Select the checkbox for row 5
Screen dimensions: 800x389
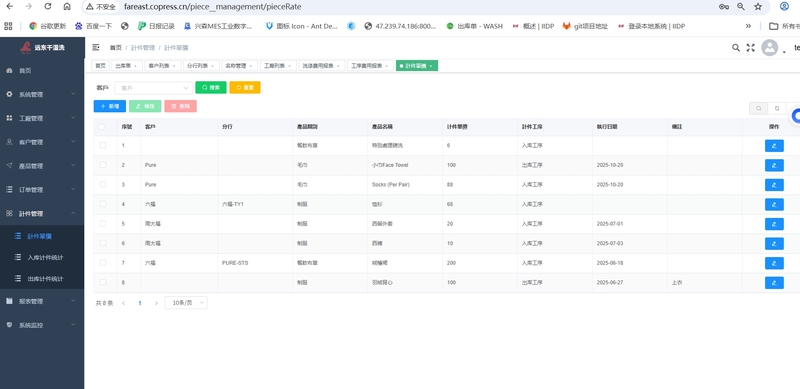[103, 224]
